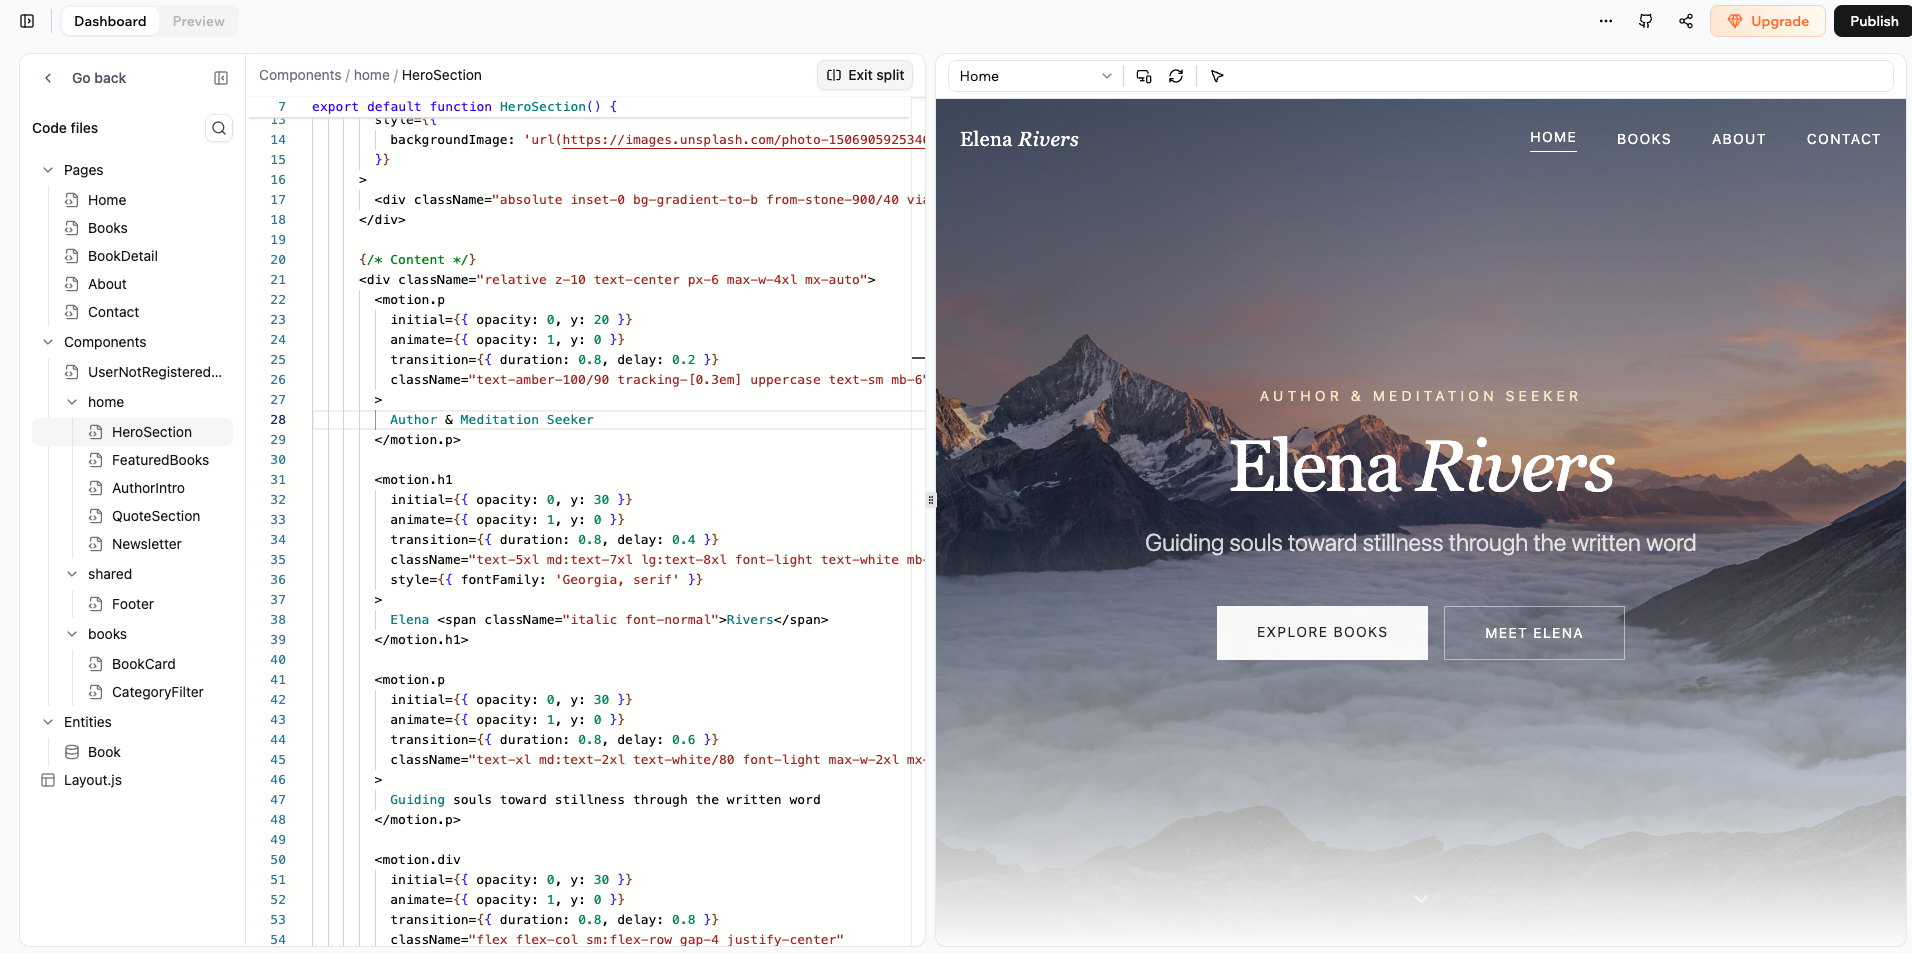Open the BOOKS navigation item in preview
The width and height of the screenshot is (1912, 953).
coord(1643,139)
